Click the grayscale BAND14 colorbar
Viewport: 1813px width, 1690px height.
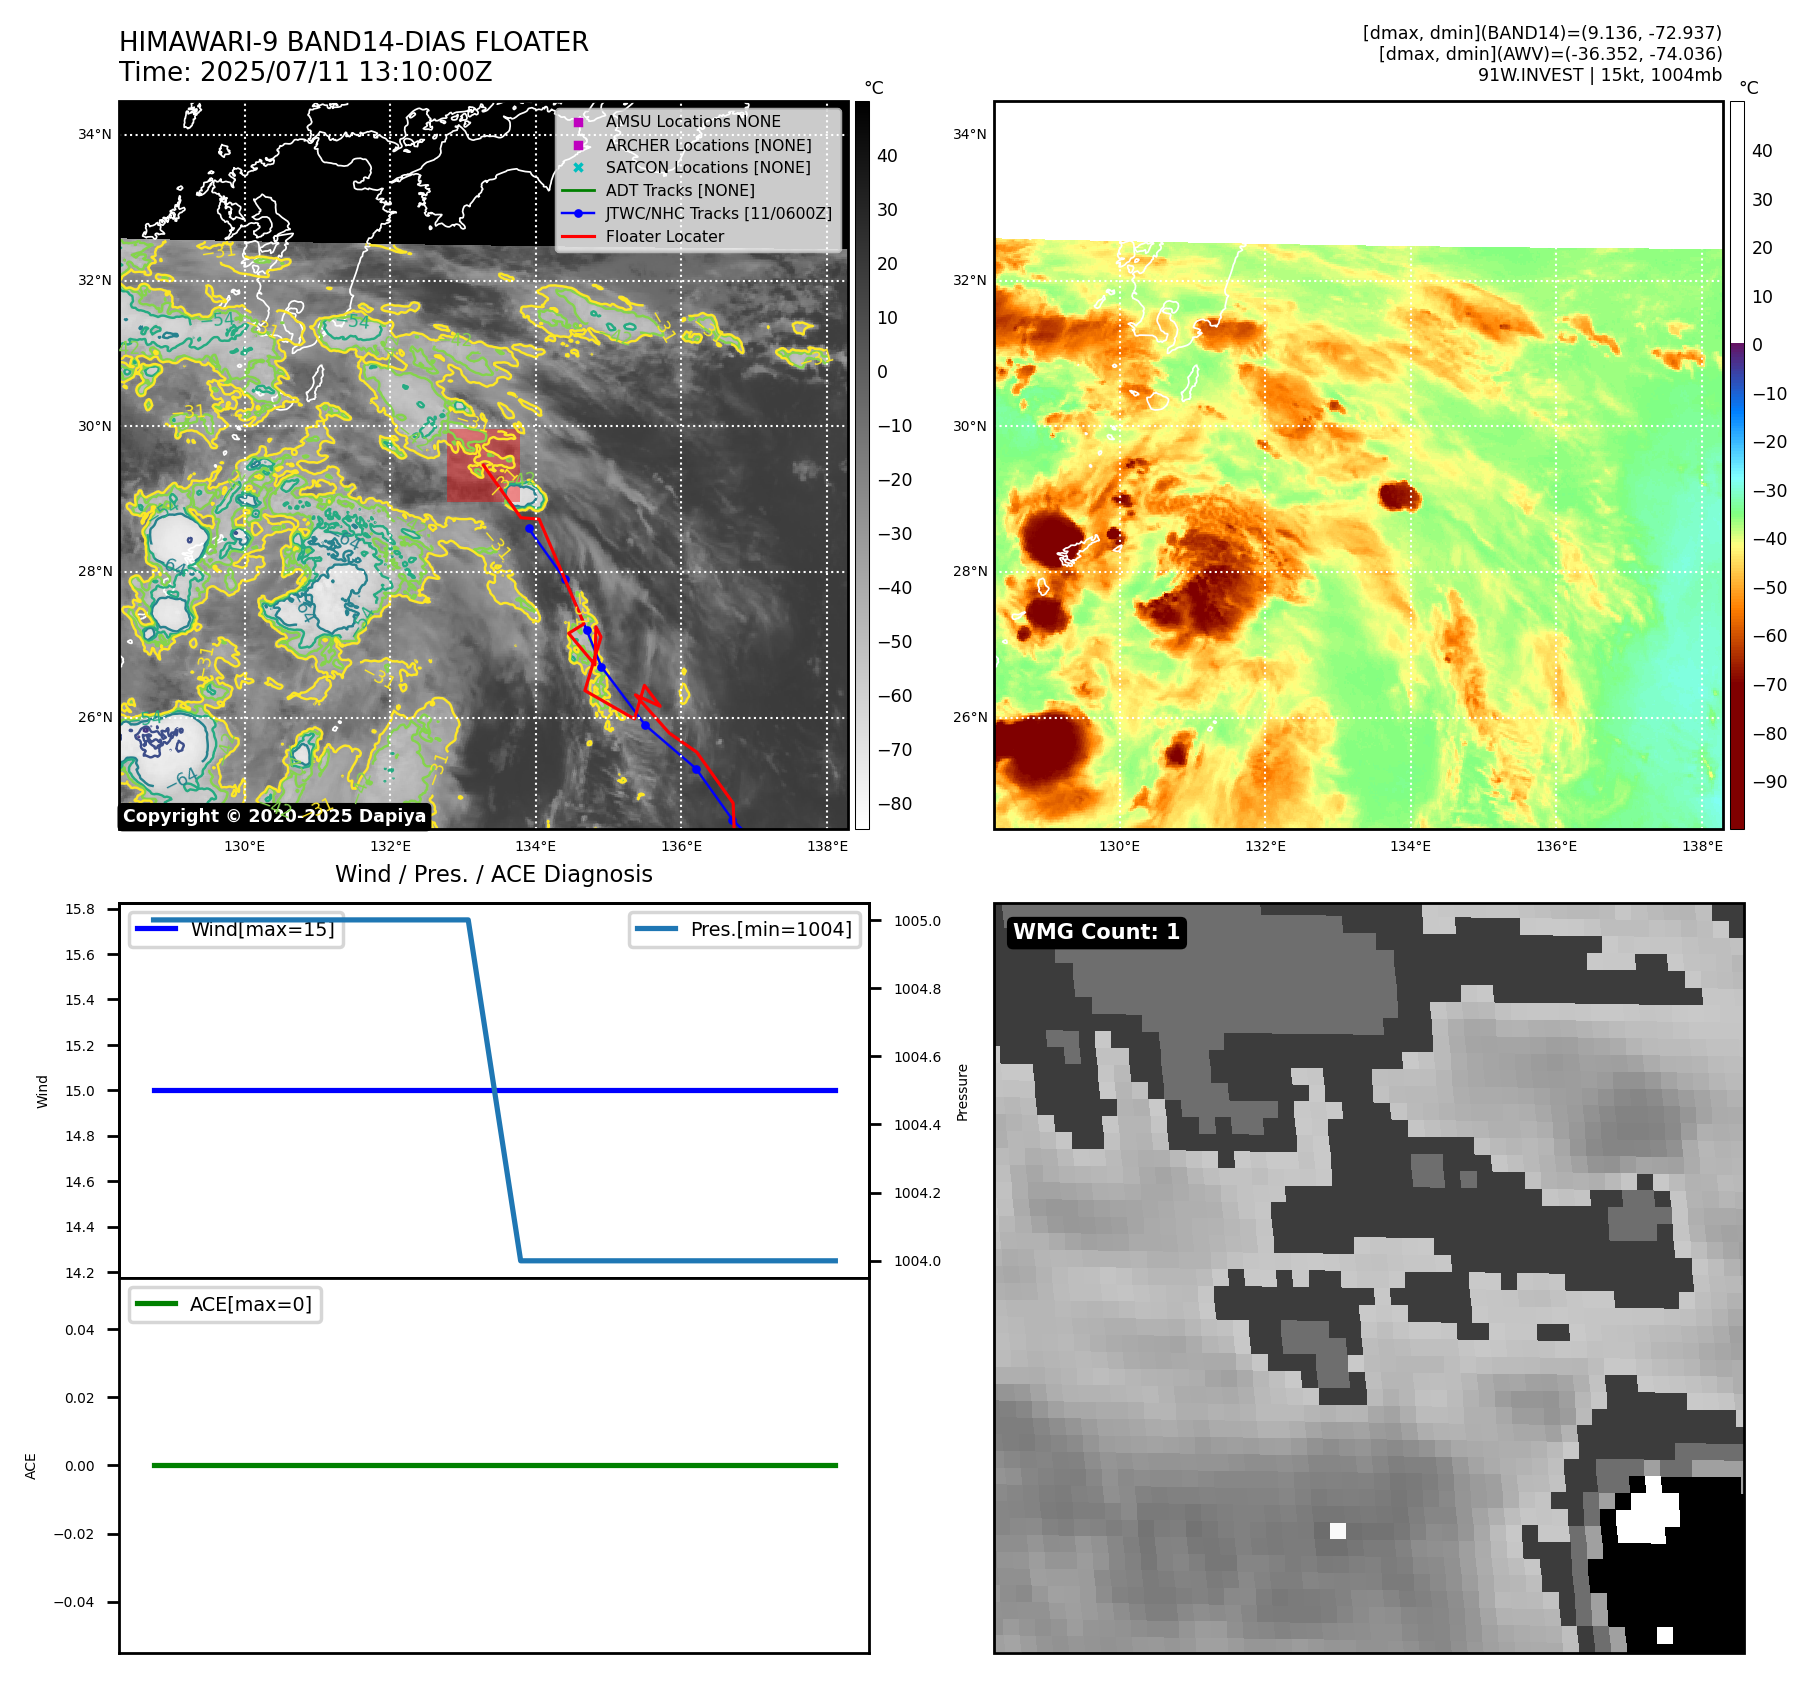pyautogui.click(x=862, y=465)
